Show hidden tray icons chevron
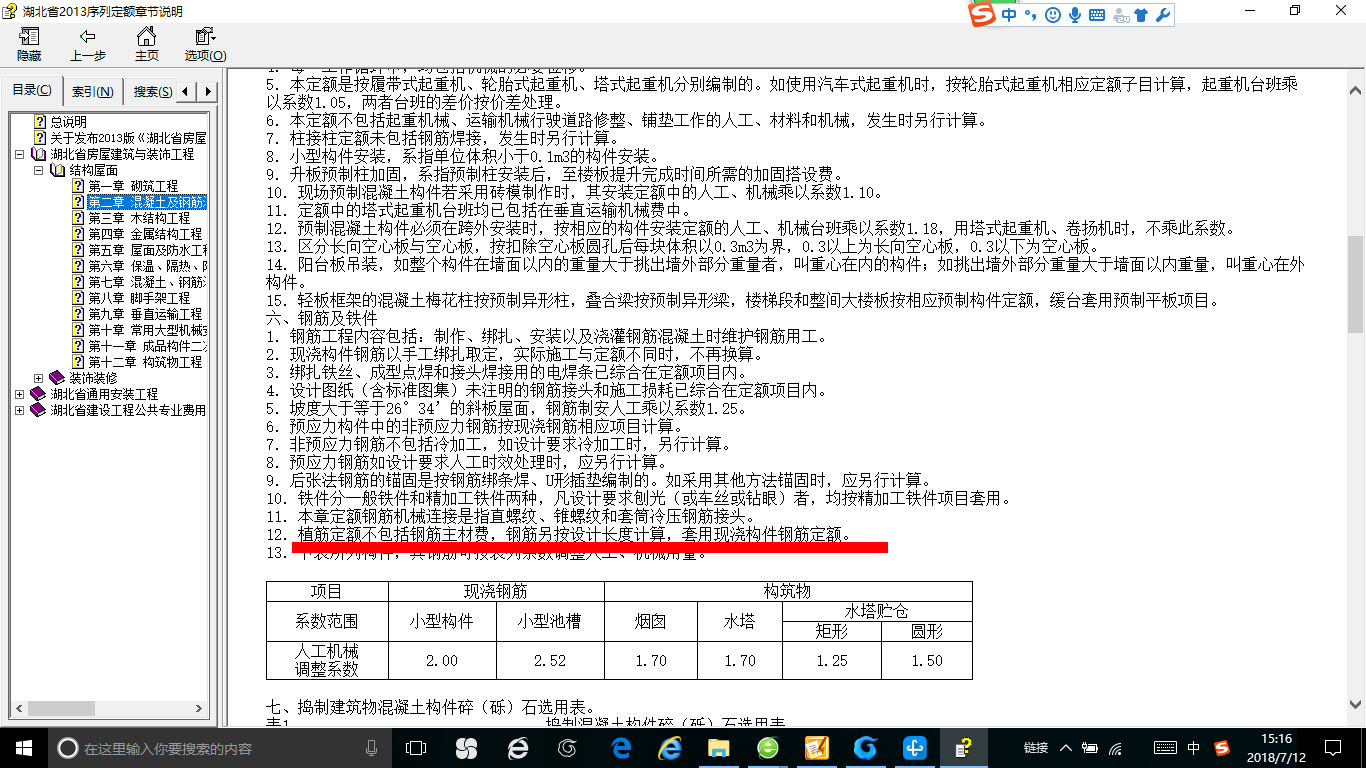The height and width of the screenshot is (768, 1366). (1067, 748)
